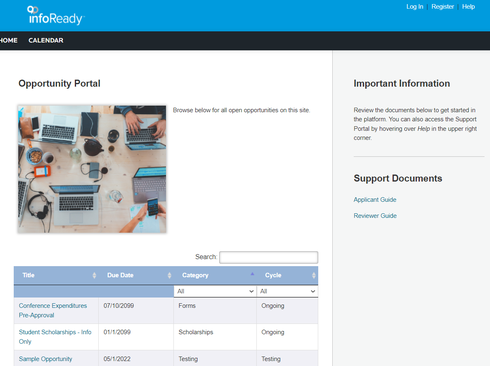Open Student Scholarships - Info Only opportunity
Image resolution: width=490 pixels, height=366 pixels.
pyautogui.click(x=55, y=337)
